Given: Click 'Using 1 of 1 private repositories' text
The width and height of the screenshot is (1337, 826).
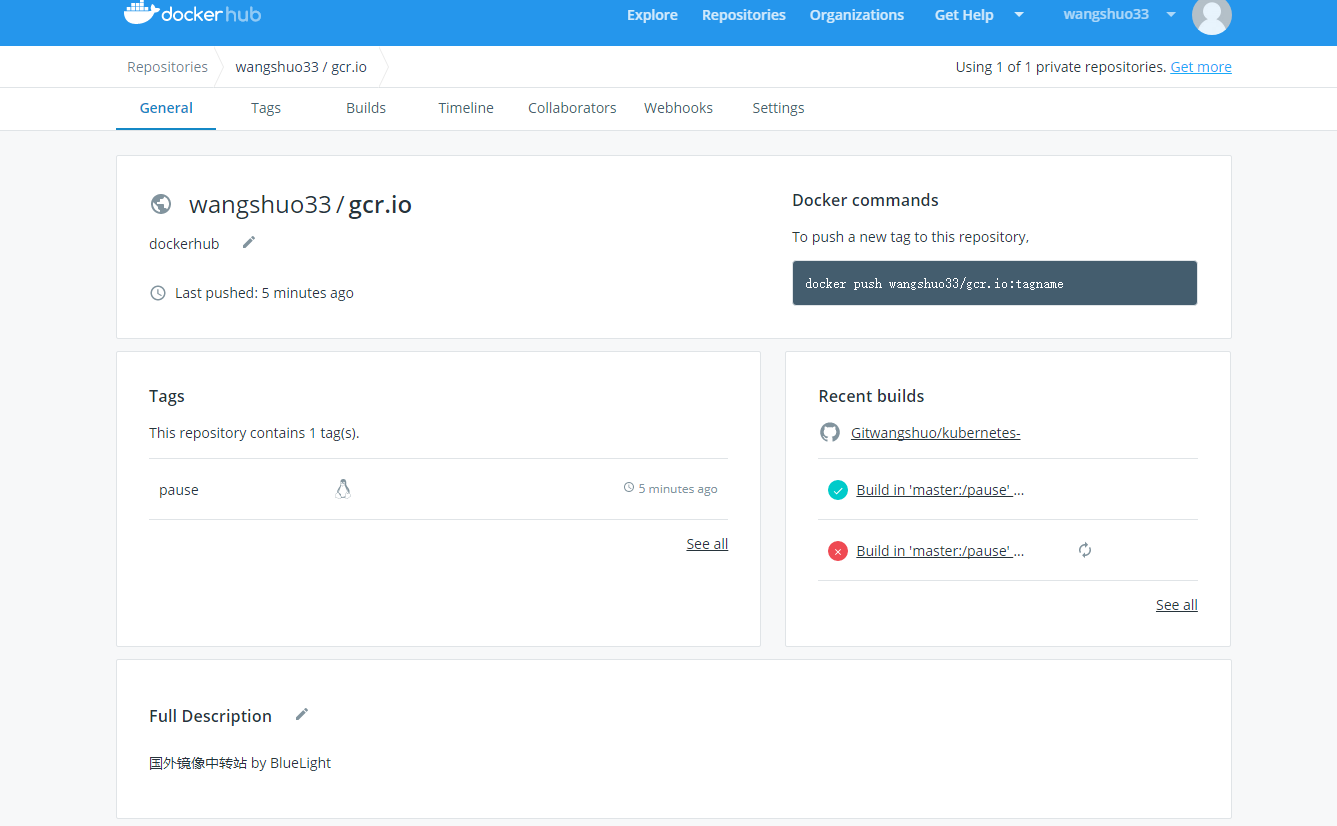Looking at the screenshot, I should coord(1061,67).
